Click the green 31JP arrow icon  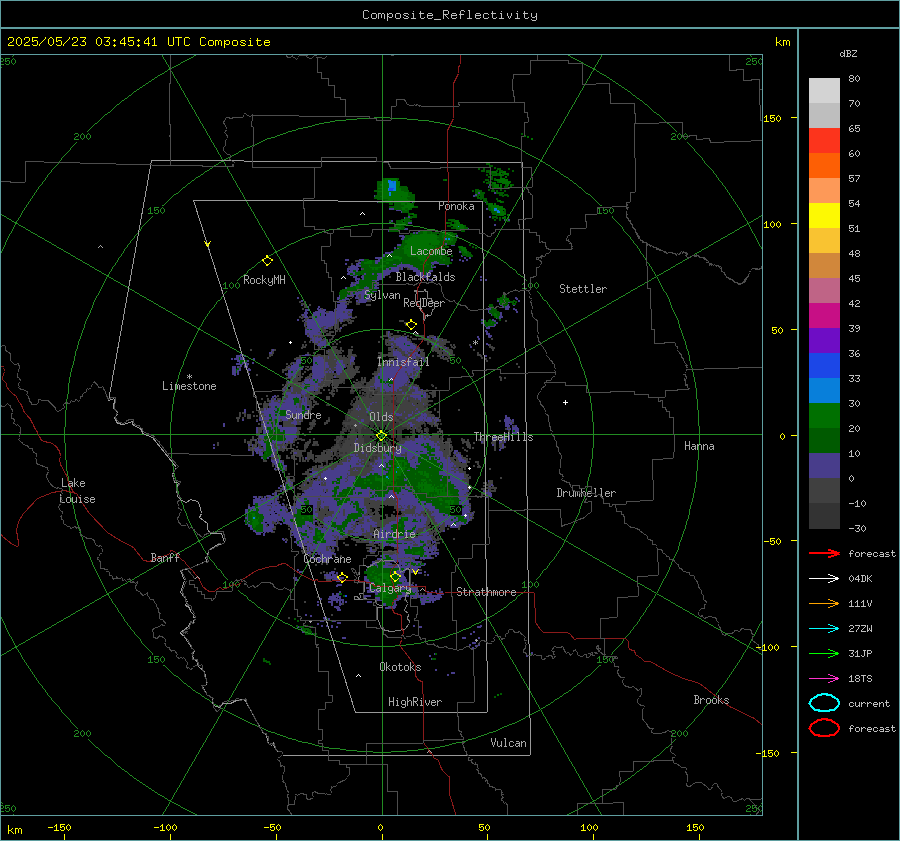[x=824, y=653]
